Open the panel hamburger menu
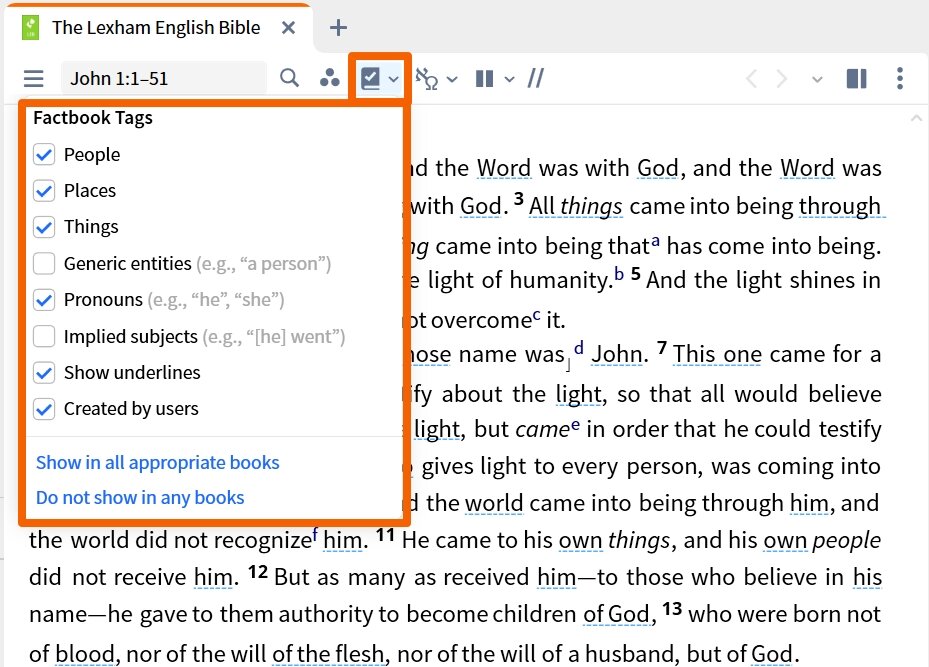 point(33,78)
